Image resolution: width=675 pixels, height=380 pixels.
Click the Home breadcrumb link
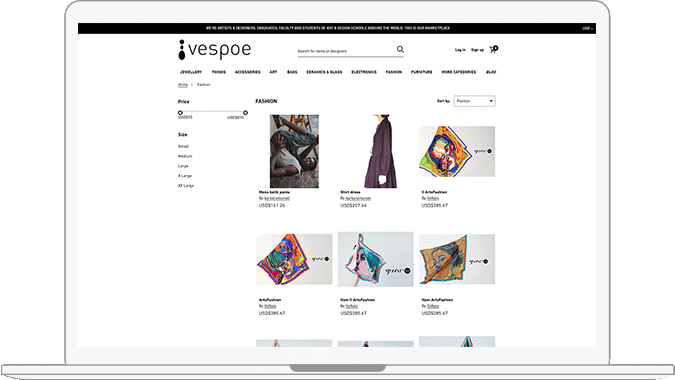coord(183,85)
